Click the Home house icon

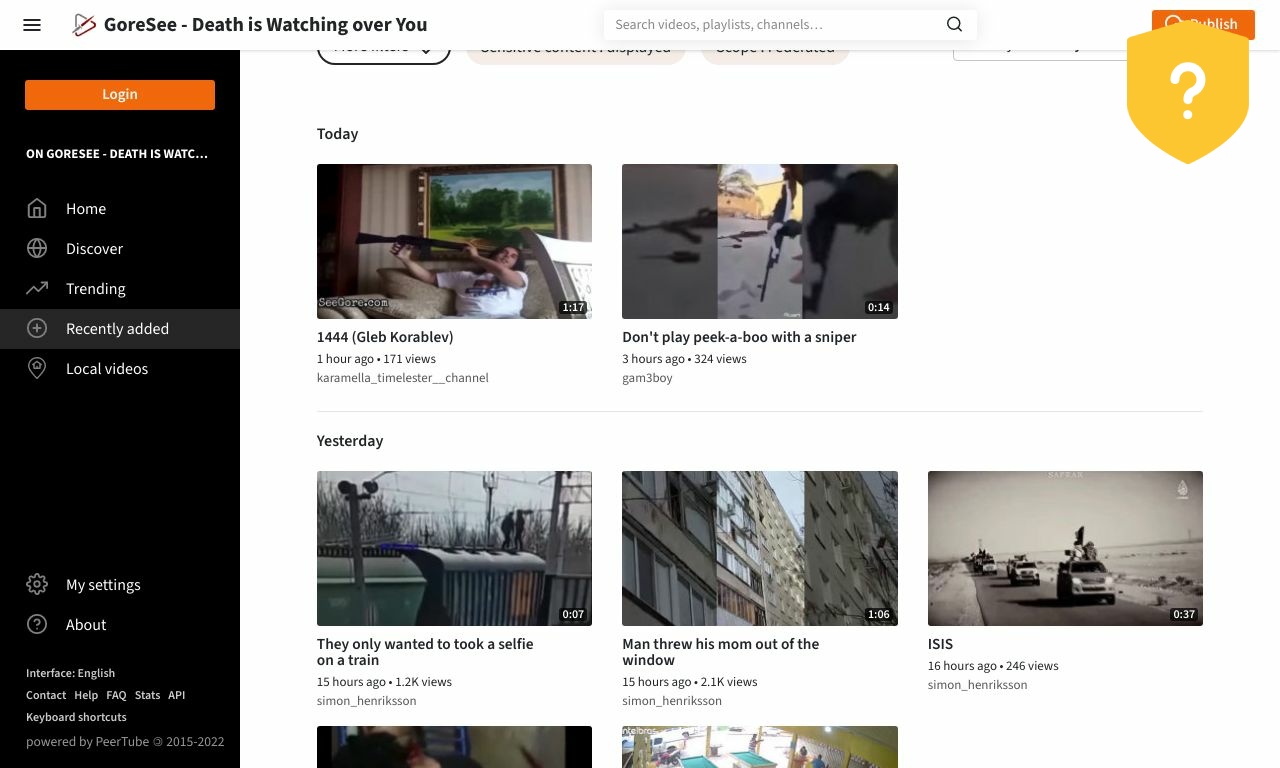[37, 209]
